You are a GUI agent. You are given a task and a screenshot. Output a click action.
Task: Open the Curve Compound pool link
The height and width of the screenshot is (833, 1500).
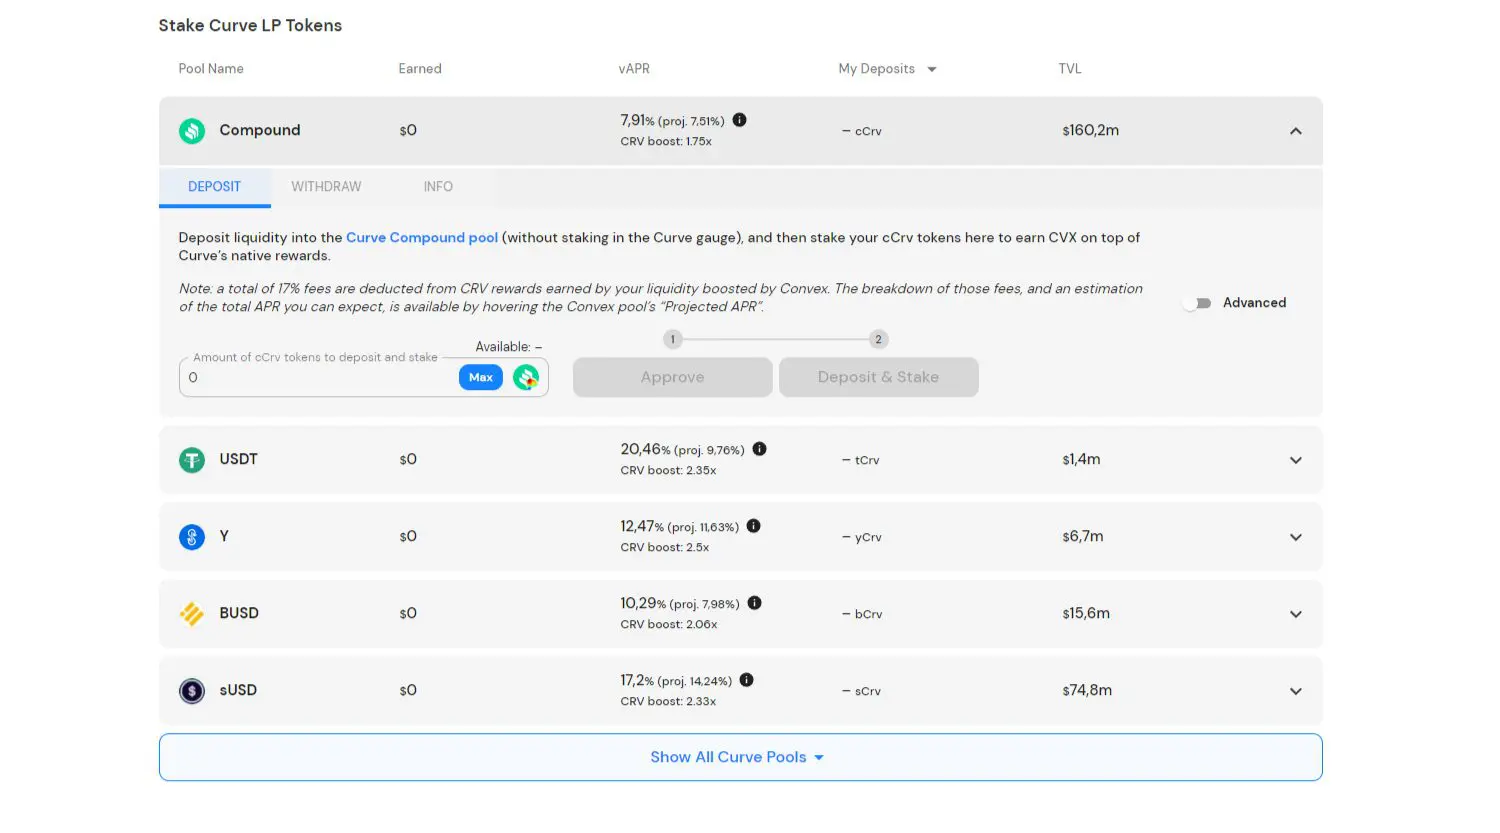(x=422, y=238)
